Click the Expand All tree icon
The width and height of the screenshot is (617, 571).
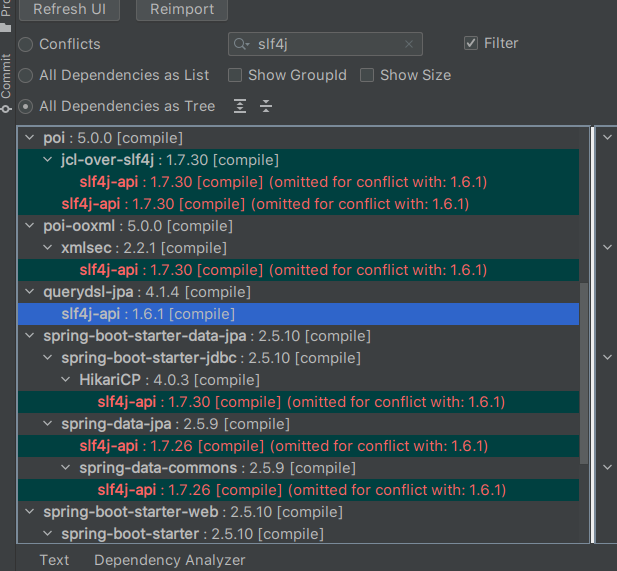[240, 106]
